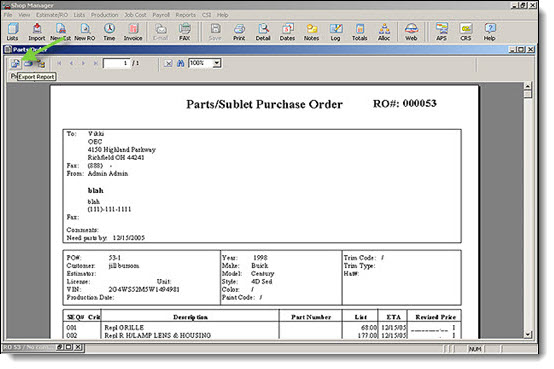
Task: Click the Web toolbar icon
Action: (411, 31)
